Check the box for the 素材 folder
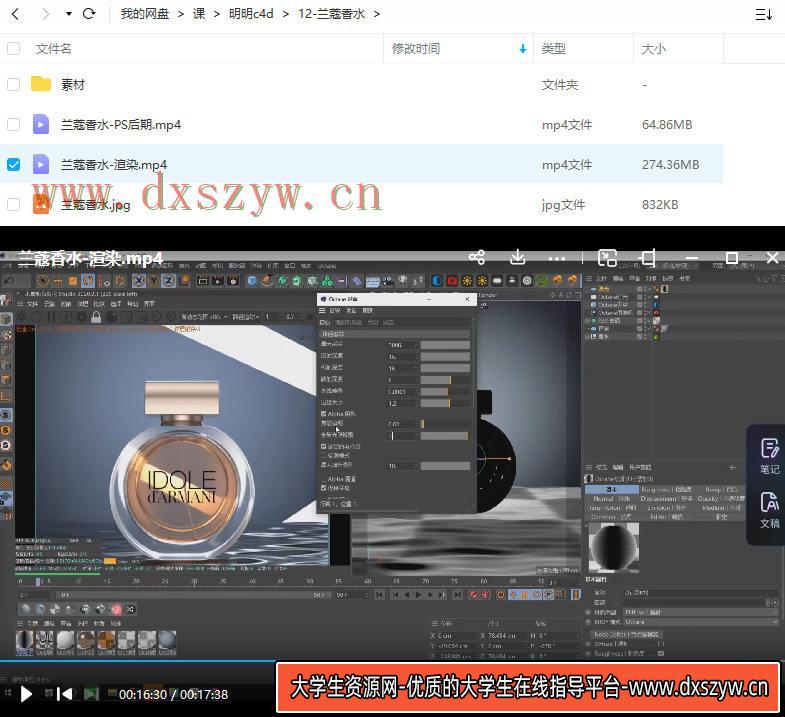Image resolution: width=785 pixels, height=717 pixels. coord(14,84)
